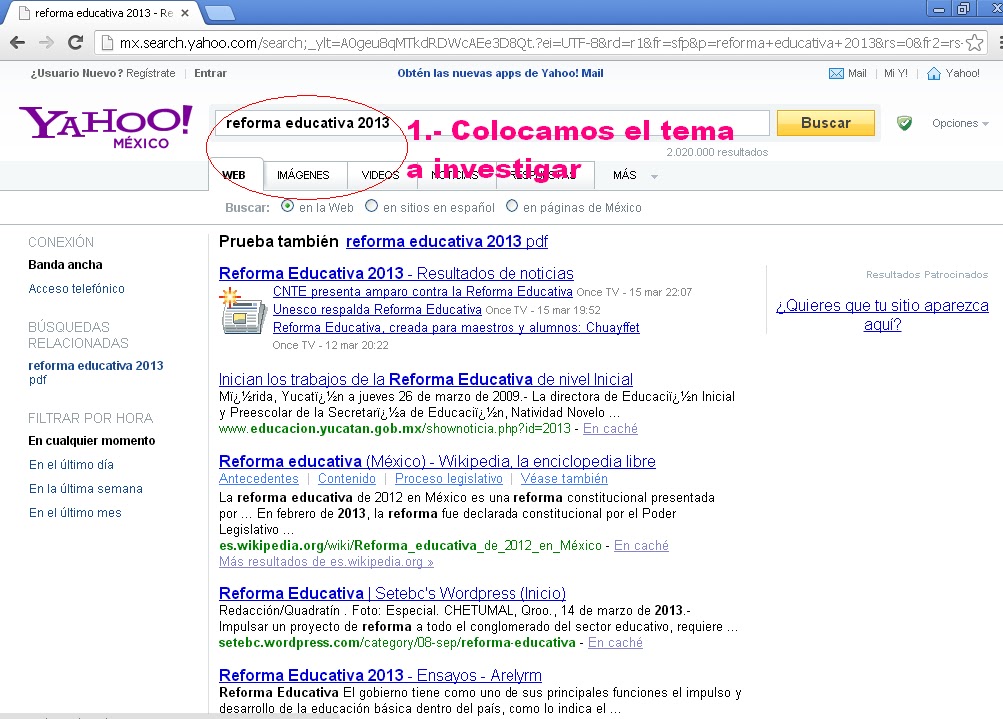The height and width of the screenshot is (719, 1003).
Task: Click the Yahoo! México logo
Action: pos(106,127)
